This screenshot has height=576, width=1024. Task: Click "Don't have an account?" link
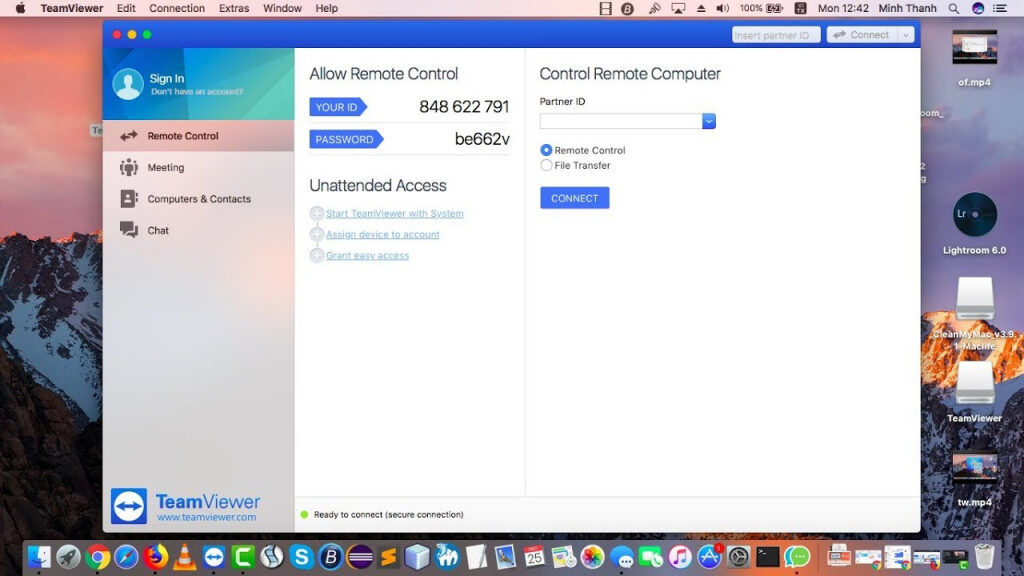pyautogui.click(x=197, y=92)
